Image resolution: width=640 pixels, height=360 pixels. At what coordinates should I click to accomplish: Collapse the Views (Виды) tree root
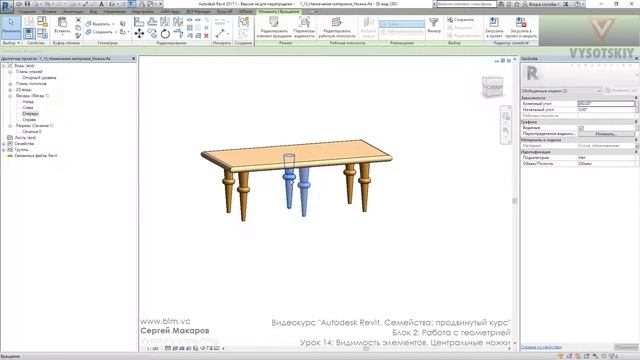(x=4, y=66)
